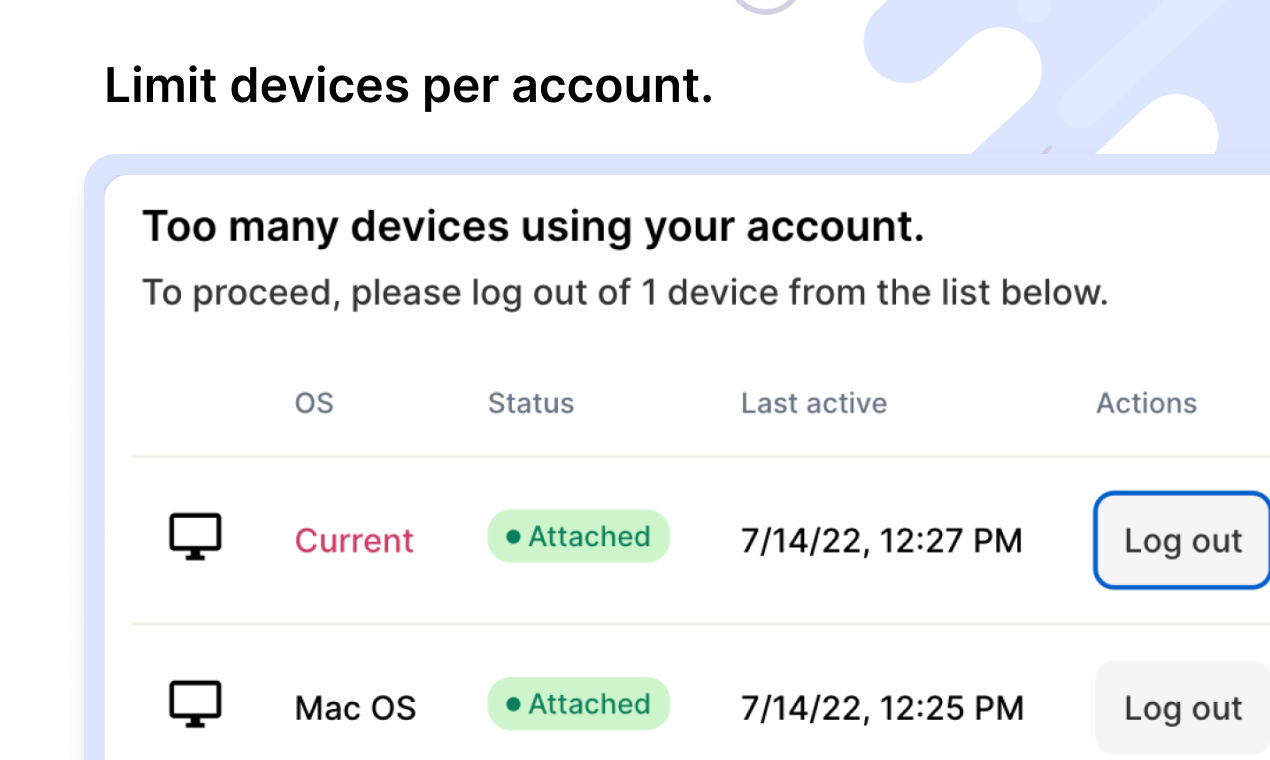Click the Status column header

click(531, 403)
